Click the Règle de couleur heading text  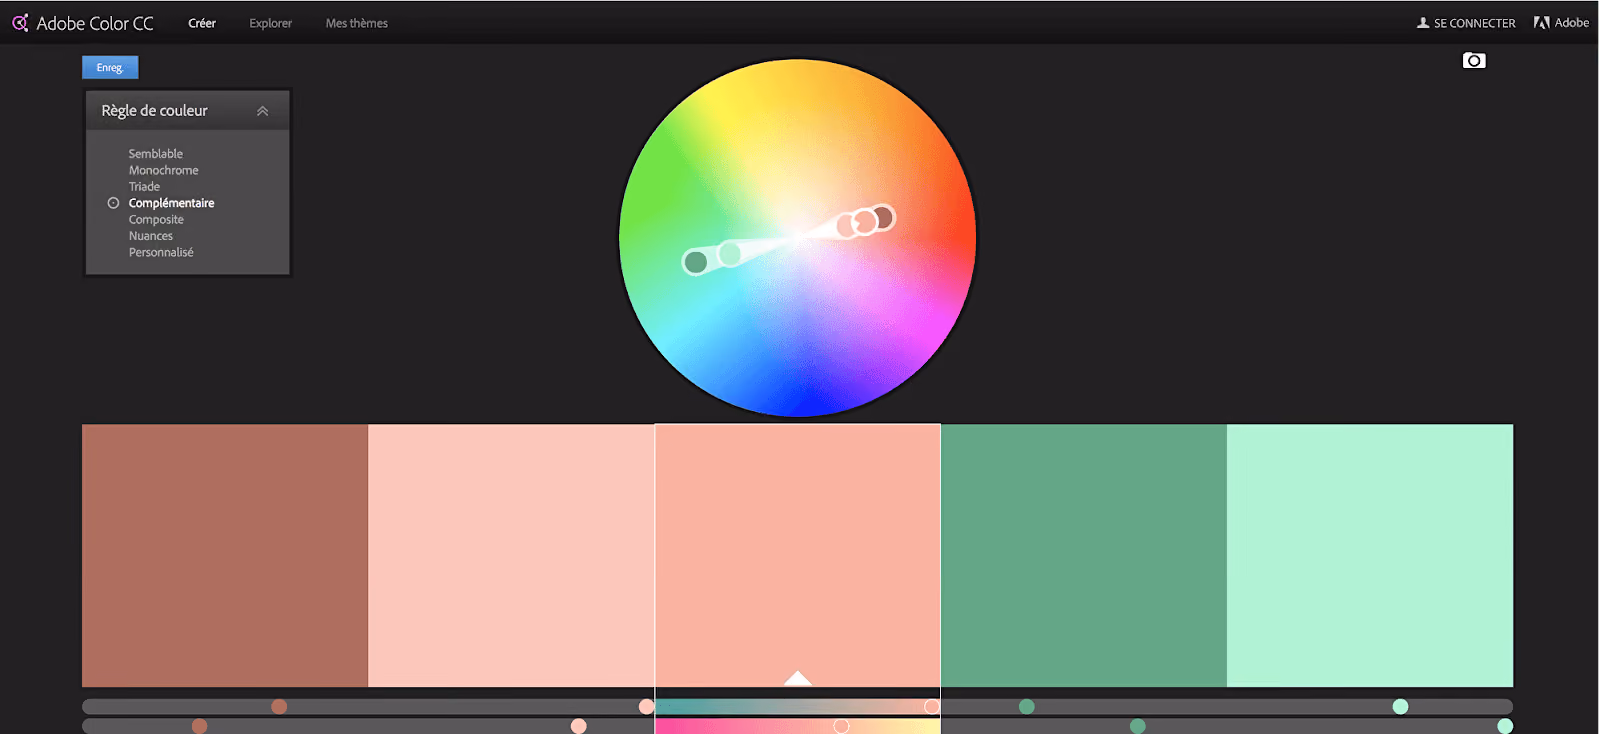click(154, 111)
